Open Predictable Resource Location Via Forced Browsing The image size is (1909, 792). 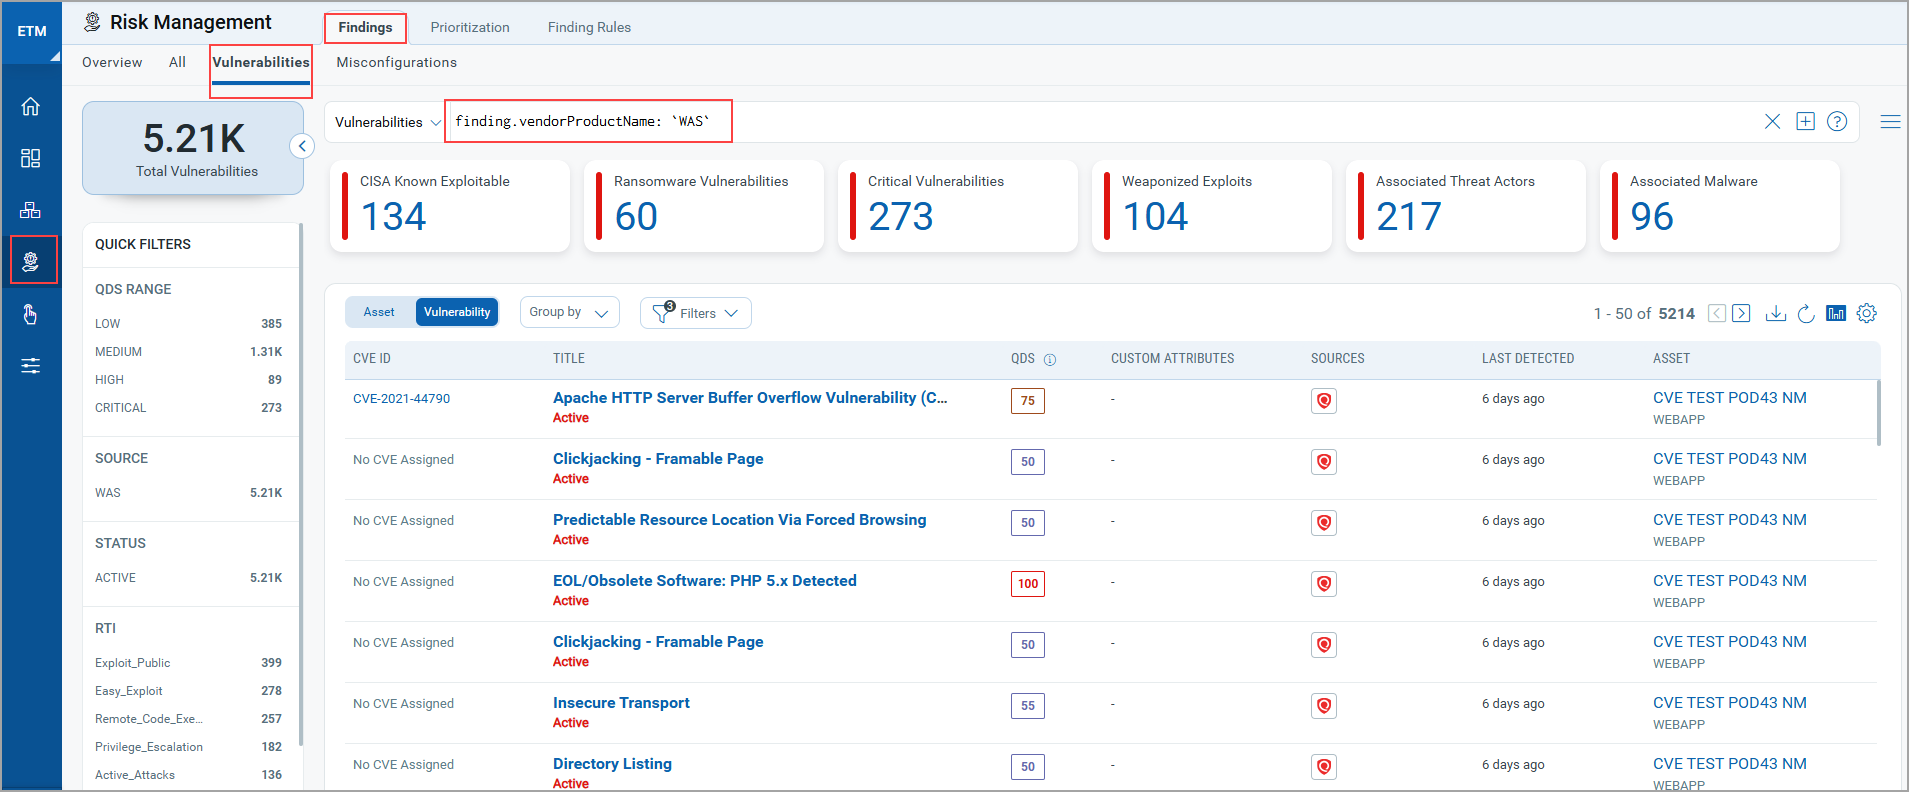[x=739, y=519]
